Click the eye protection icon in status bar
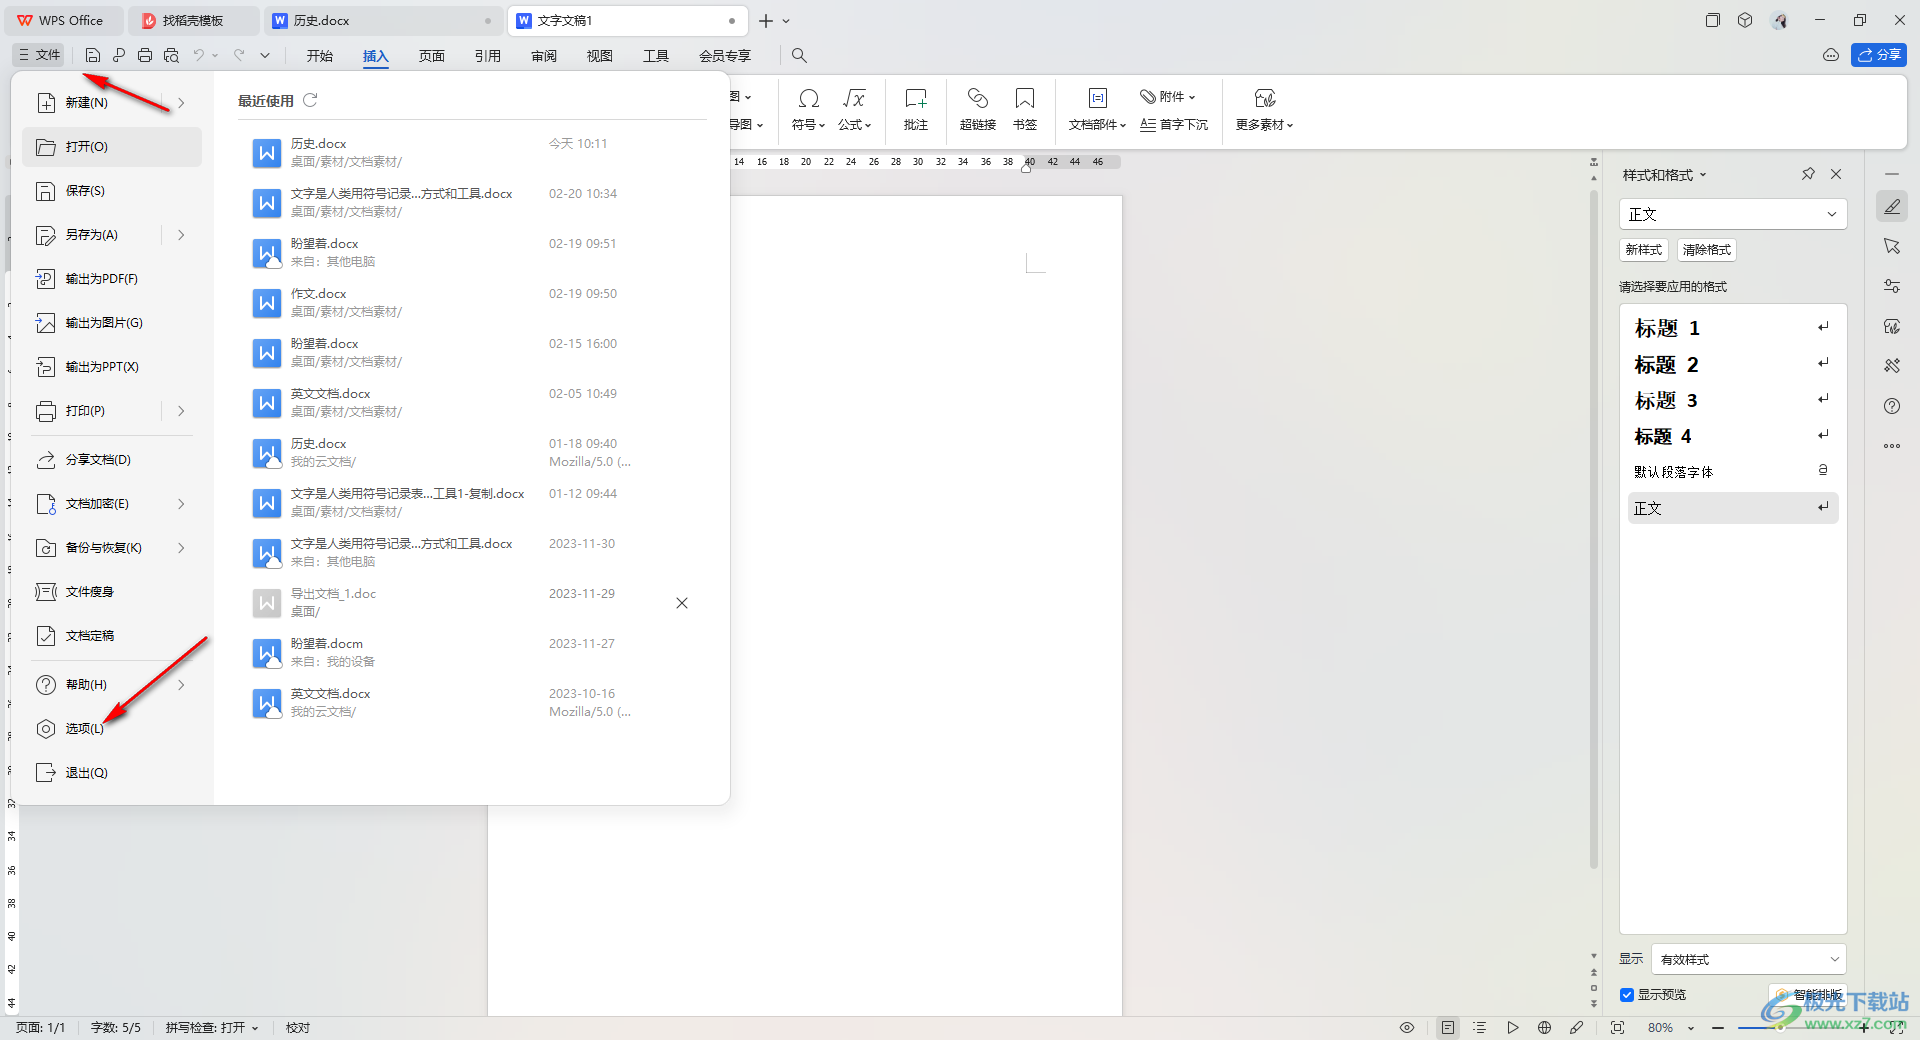Viewport: 1920px width, 1040px height. [1407, 1028]
